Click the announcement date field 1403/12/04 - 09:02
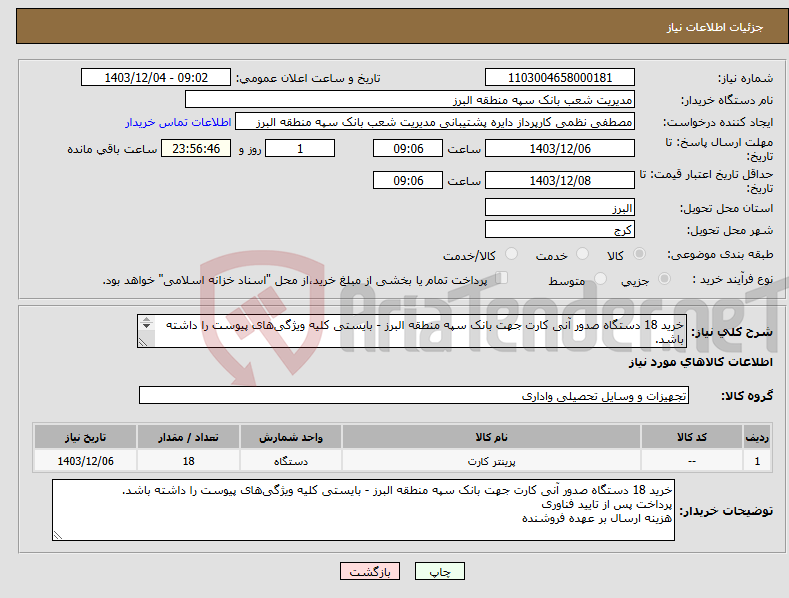The image size is (789, 598). tap(156, 78)
